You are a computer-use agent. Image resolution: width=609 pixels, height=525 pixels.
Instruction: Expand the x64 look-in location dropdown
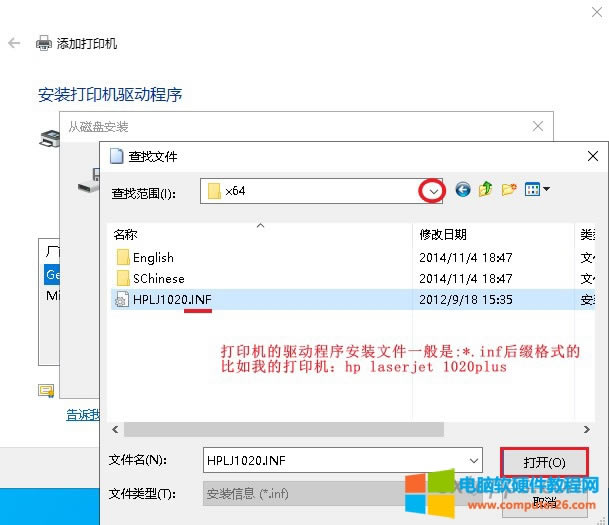tap(433, 191)
